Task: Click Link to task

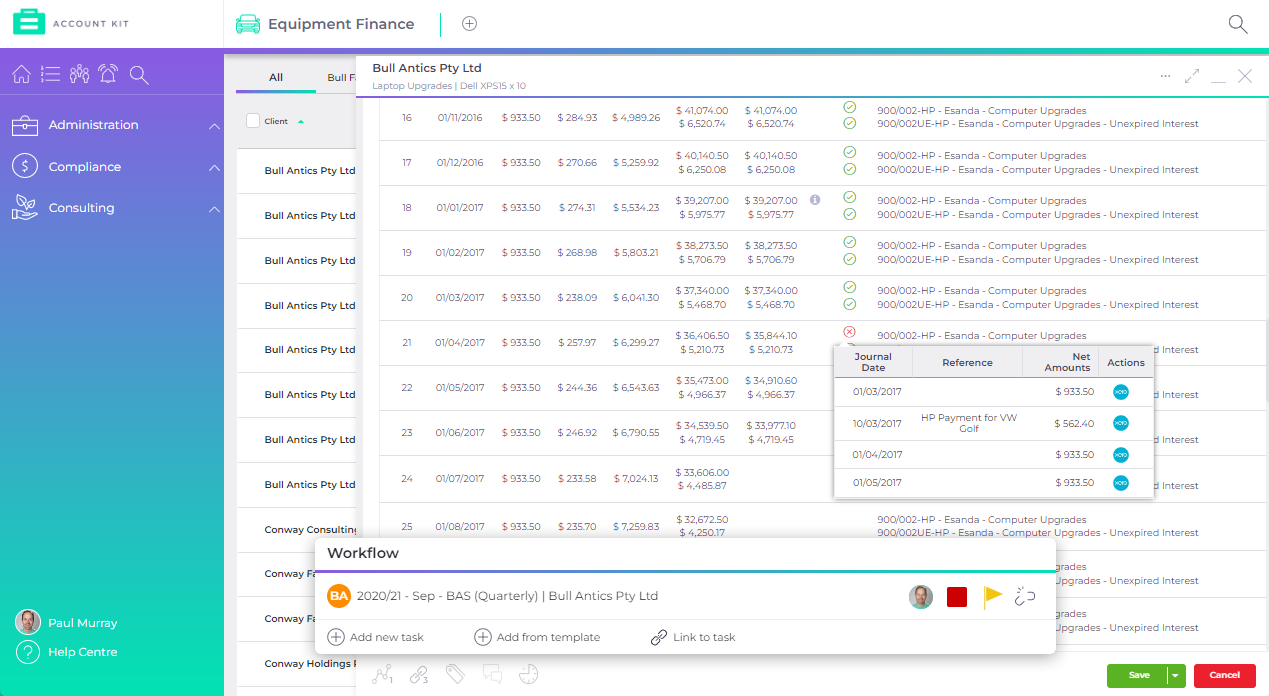Action: tap(693, 637)
